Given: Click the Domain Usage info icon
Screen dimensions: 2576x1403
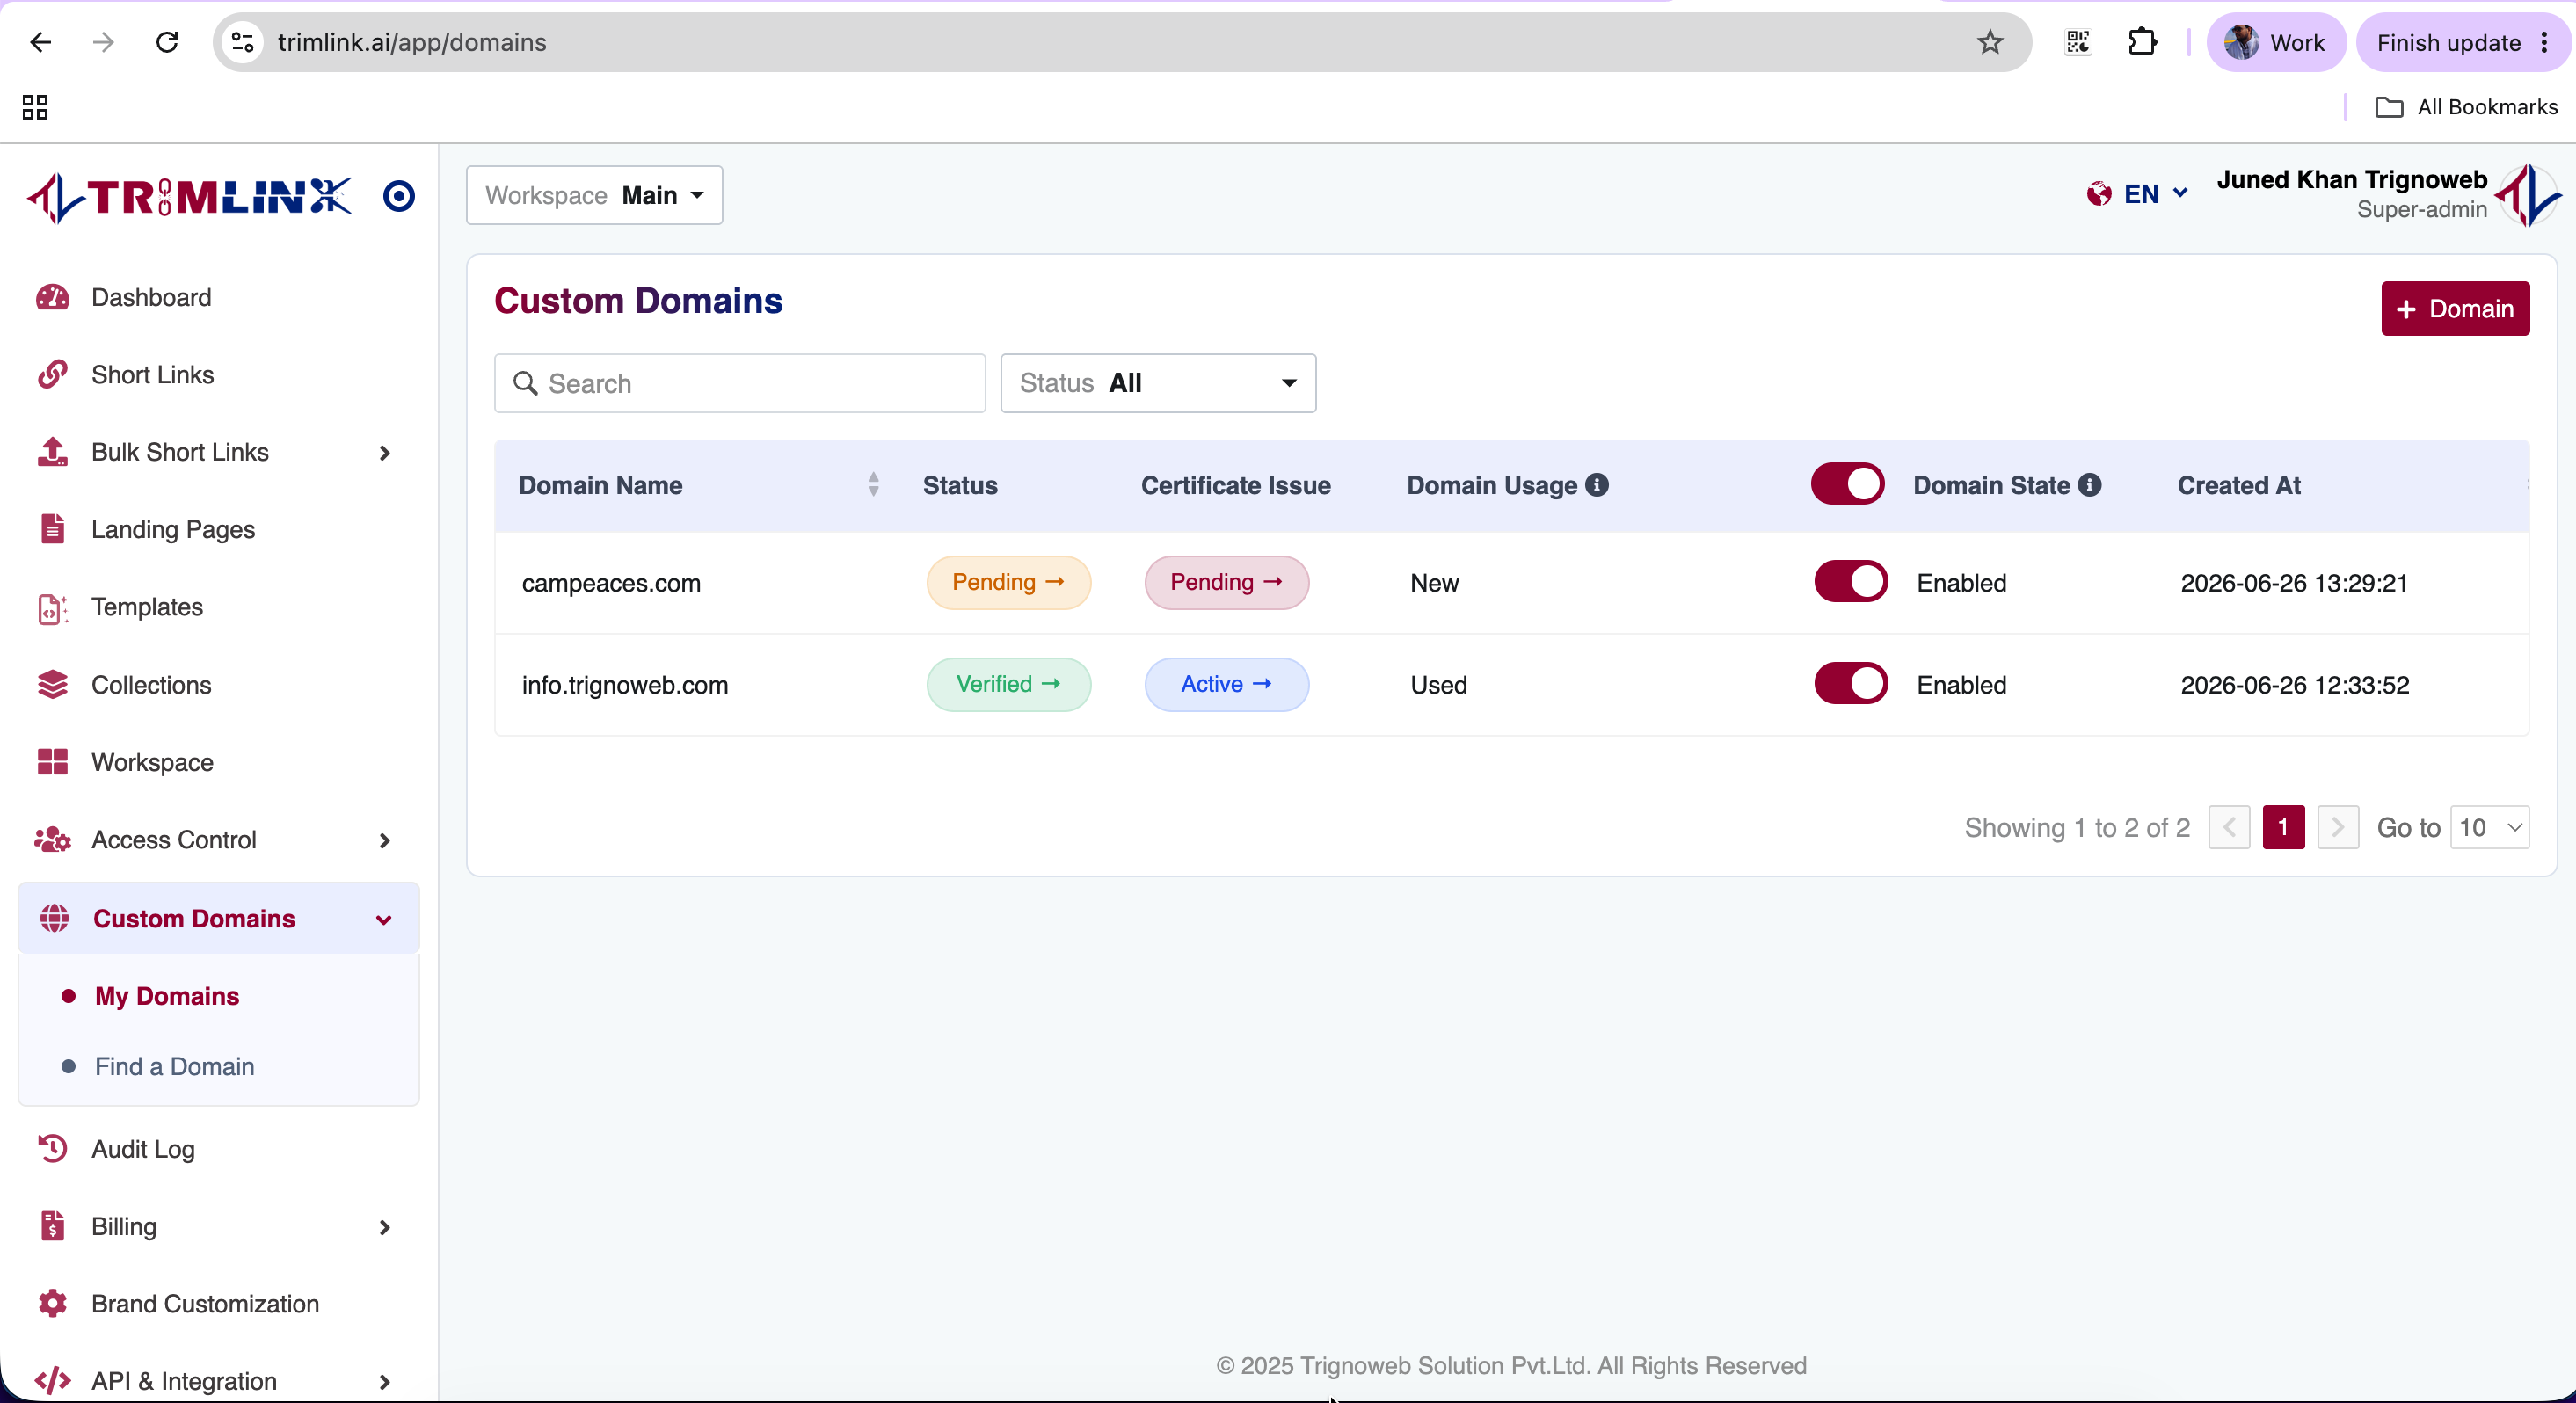Looking at the screenshot, I should tap(1597, 485).
